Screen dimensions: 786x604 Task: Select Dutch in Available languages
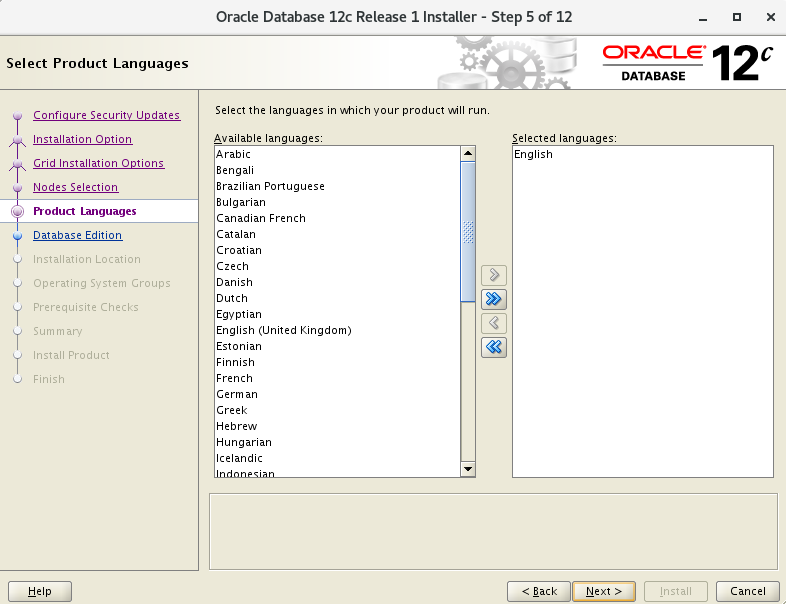coord(337,298)
